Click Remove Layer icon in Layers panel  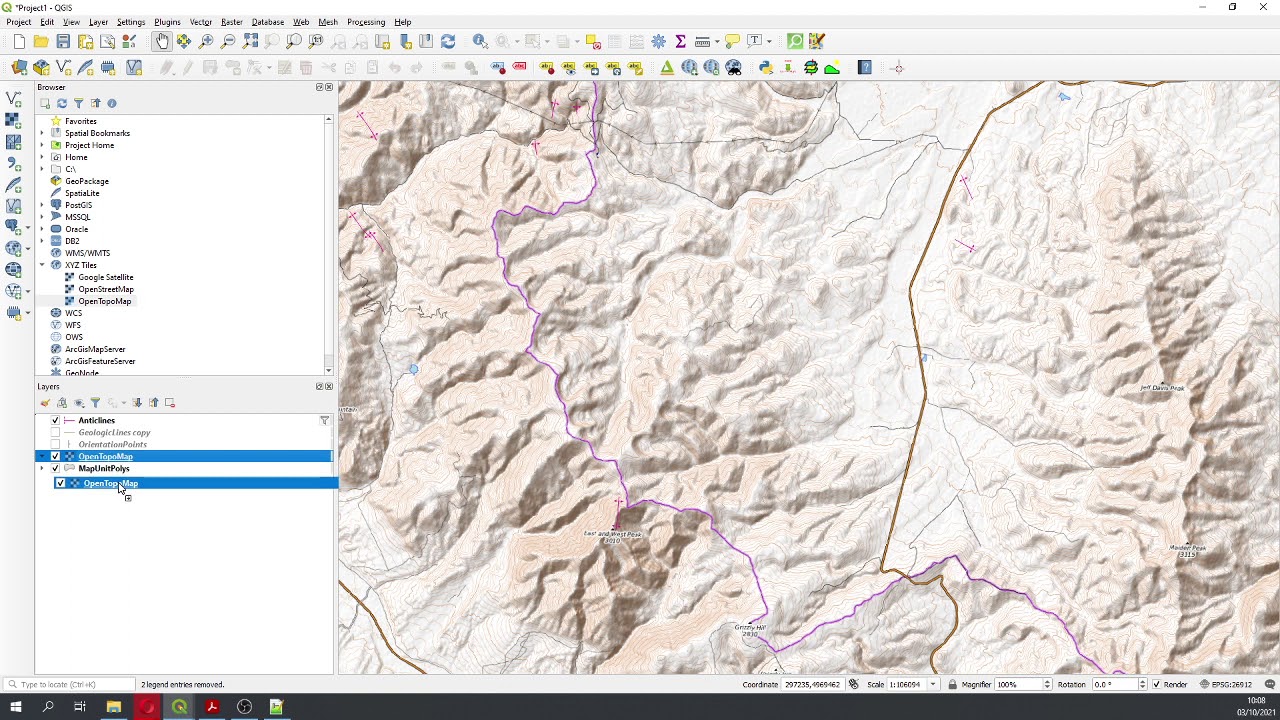pos(170,403)
